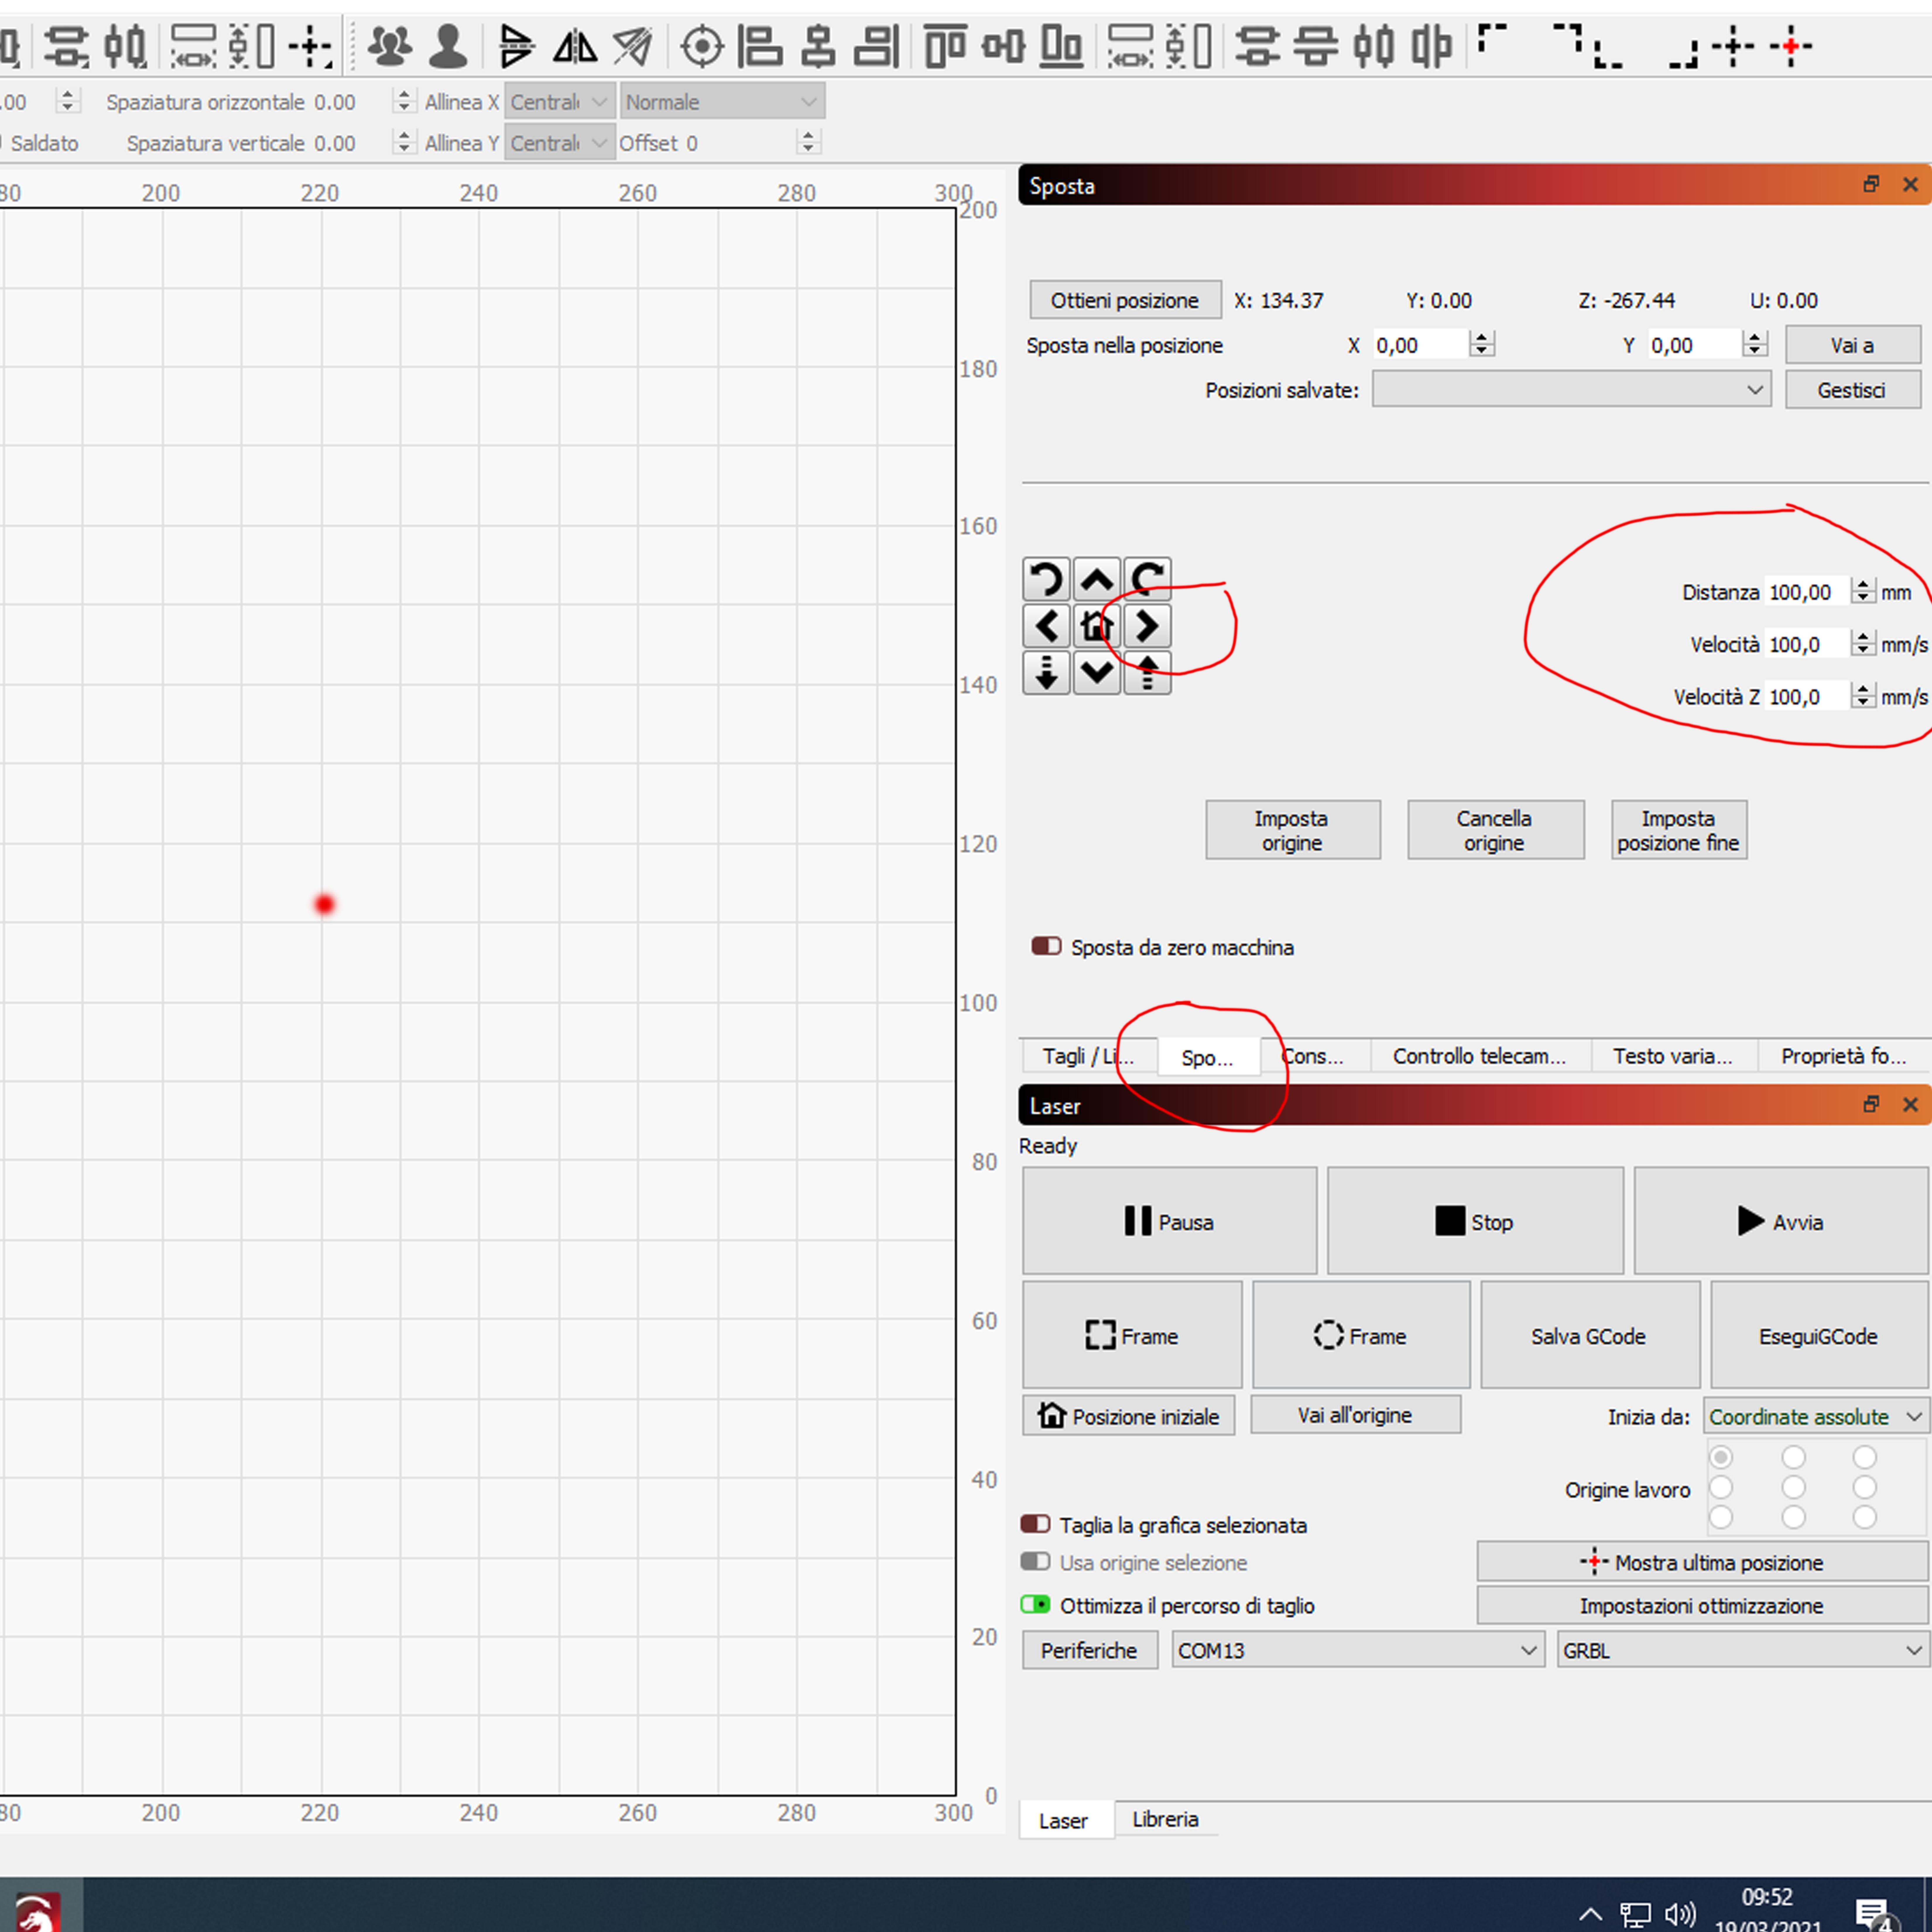The height and width of the screenshot is (1932, 1932).
Task: Click the laser position target icon
Action: click(702, 46)
